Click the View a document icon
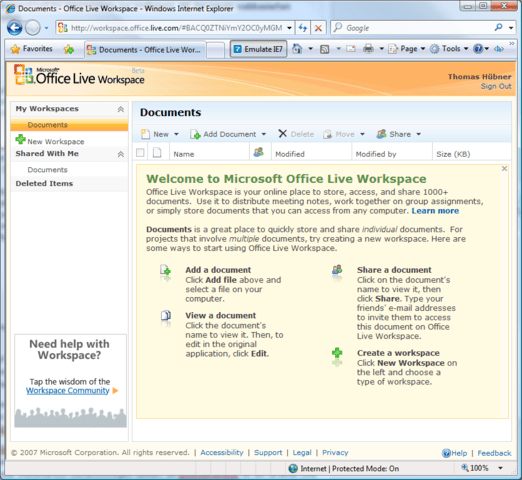 (166, 315)
